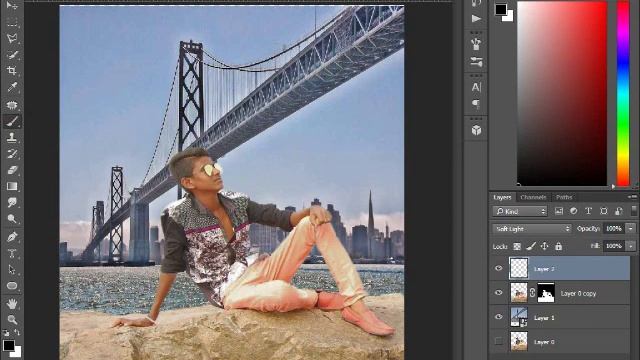The height and width of the screenshot is (360, 640).
Task: Open the Brush settings panel
Action: click(x=476, y=62)
